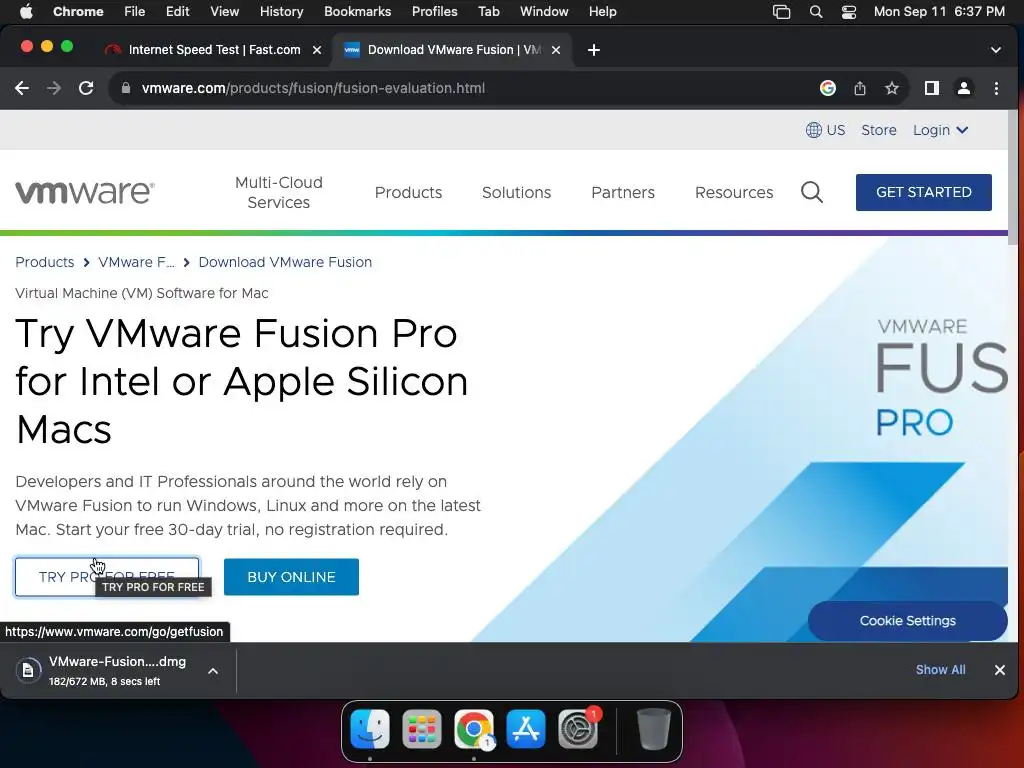1024x768 pixels.
Task: Click Stage Manager icon in menu bar
Action: [x=781, y=11]
